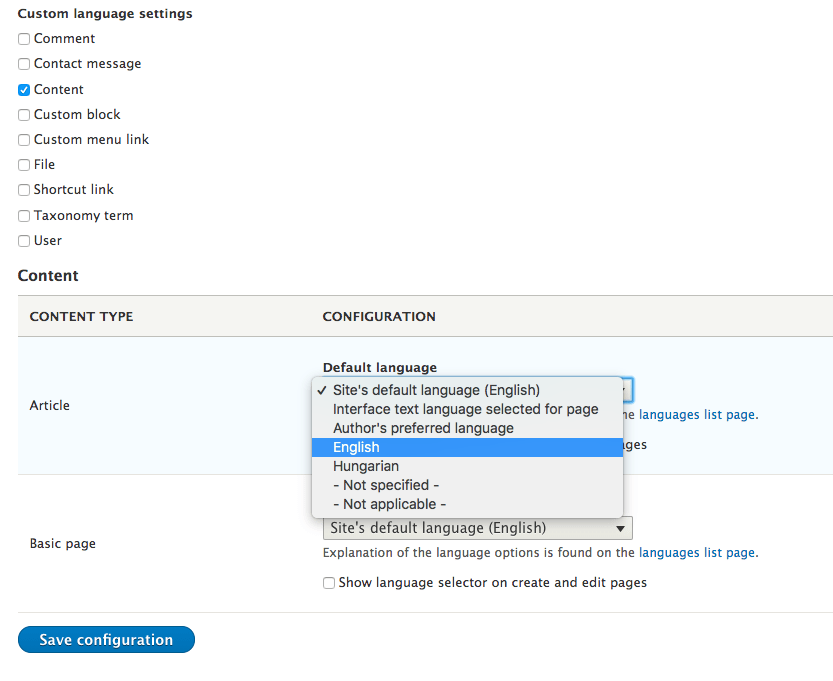Choose Interface text language selected for page

(x=465, y=409)
